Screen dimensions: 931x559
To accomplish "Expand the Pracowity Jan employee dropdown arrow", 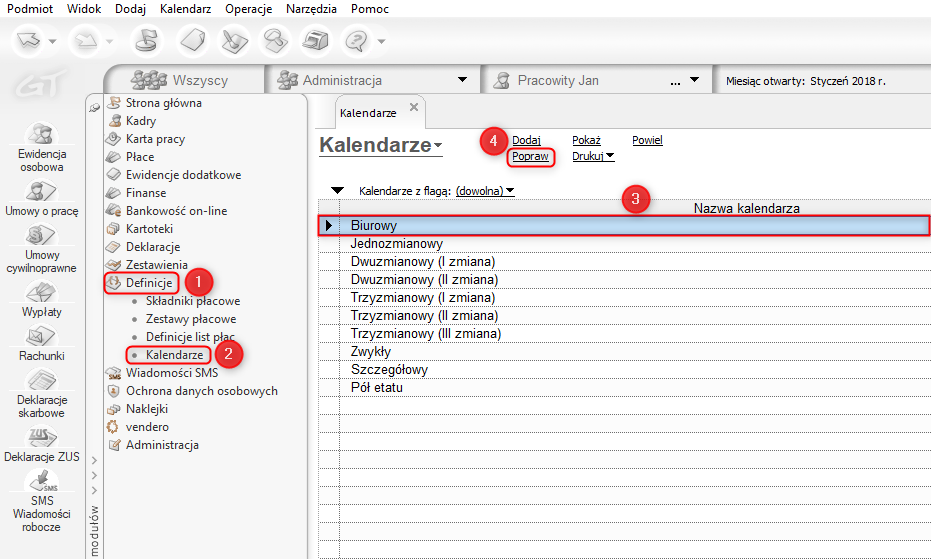I will click(694, 80).
